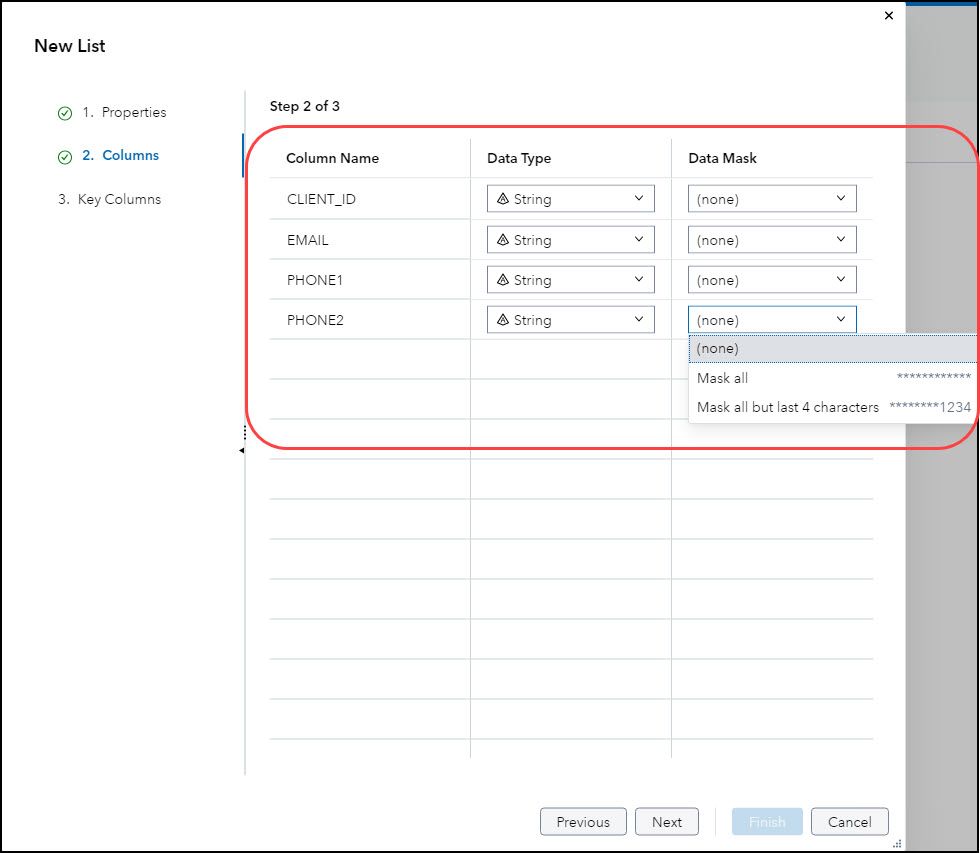980x853 pixels.
Task: Cancel the New List dialog
Action: (849, 821)
